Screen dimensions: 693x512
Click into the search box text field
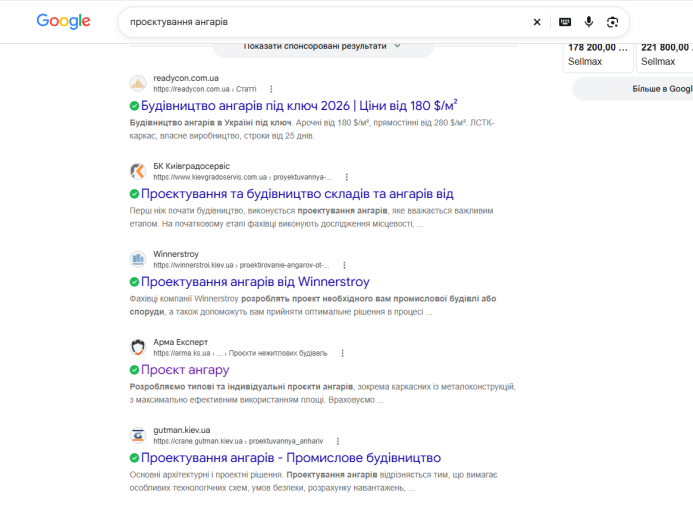coord(327,22)
